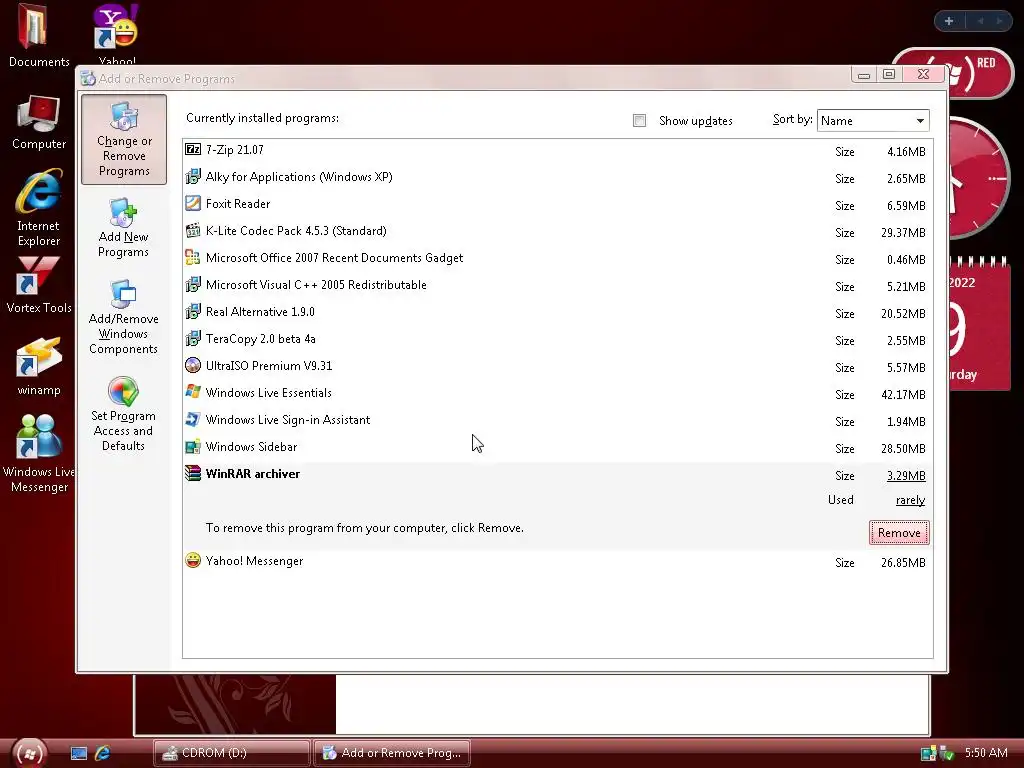Select the '7-Zip 21.07' program row

pos(557,150)
